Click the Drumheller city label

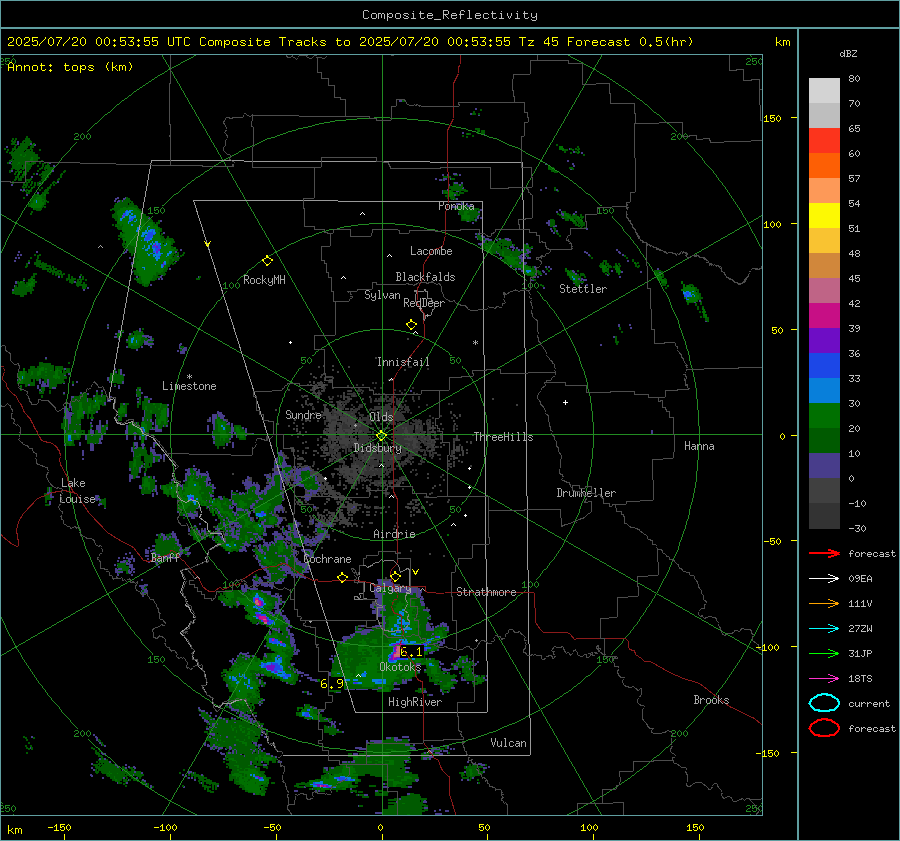point(586,493)
